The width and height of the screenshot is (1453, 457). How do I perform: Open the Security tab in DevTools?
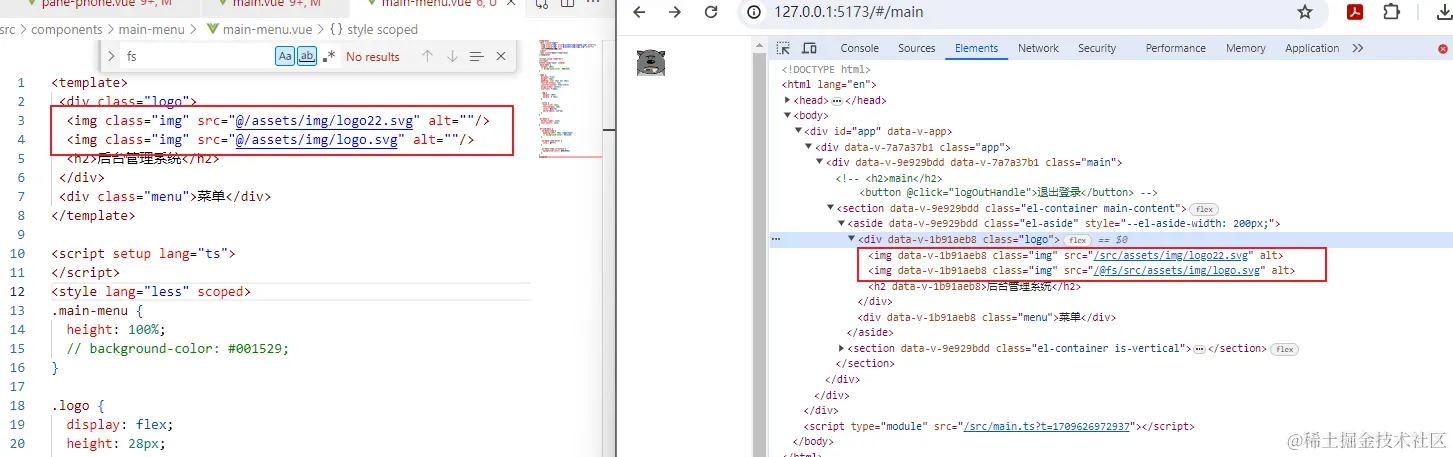pyautogui.click(x=1097, y=48)
